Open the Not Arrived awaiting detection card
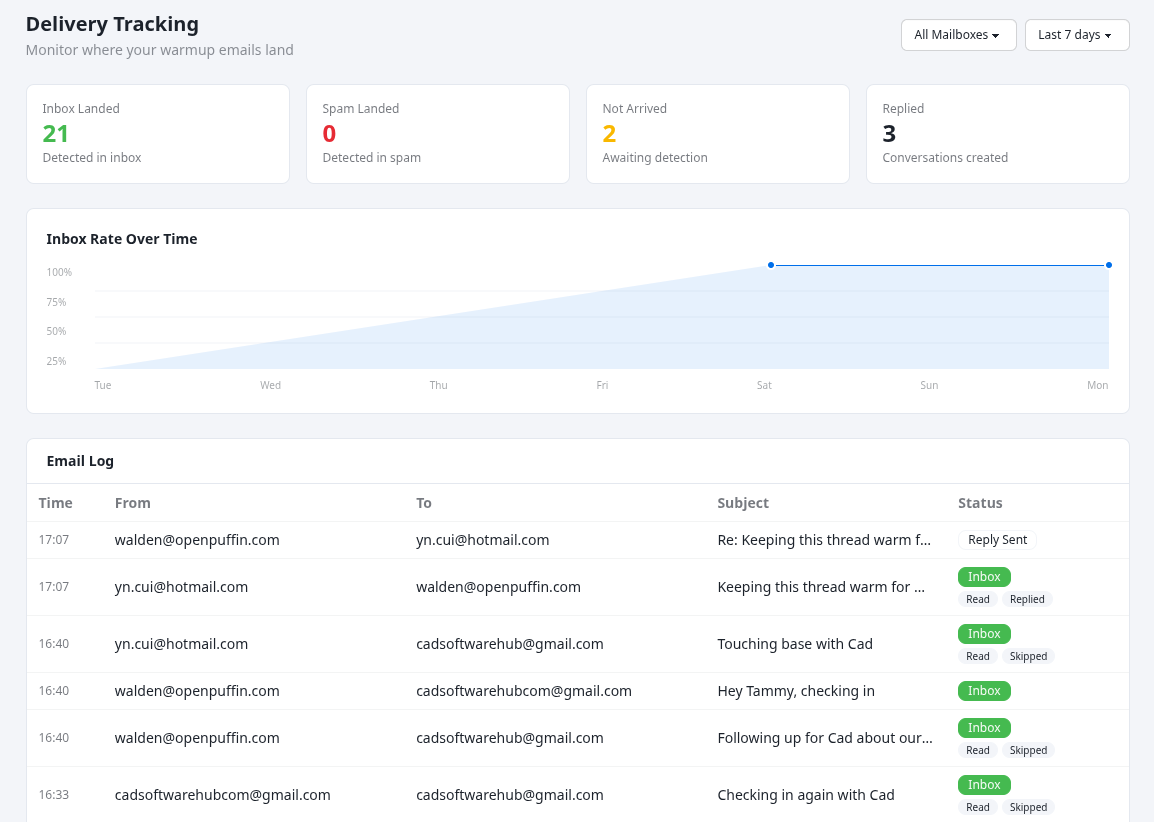This screenshot has width=1154, height=822. click(717, 133)
